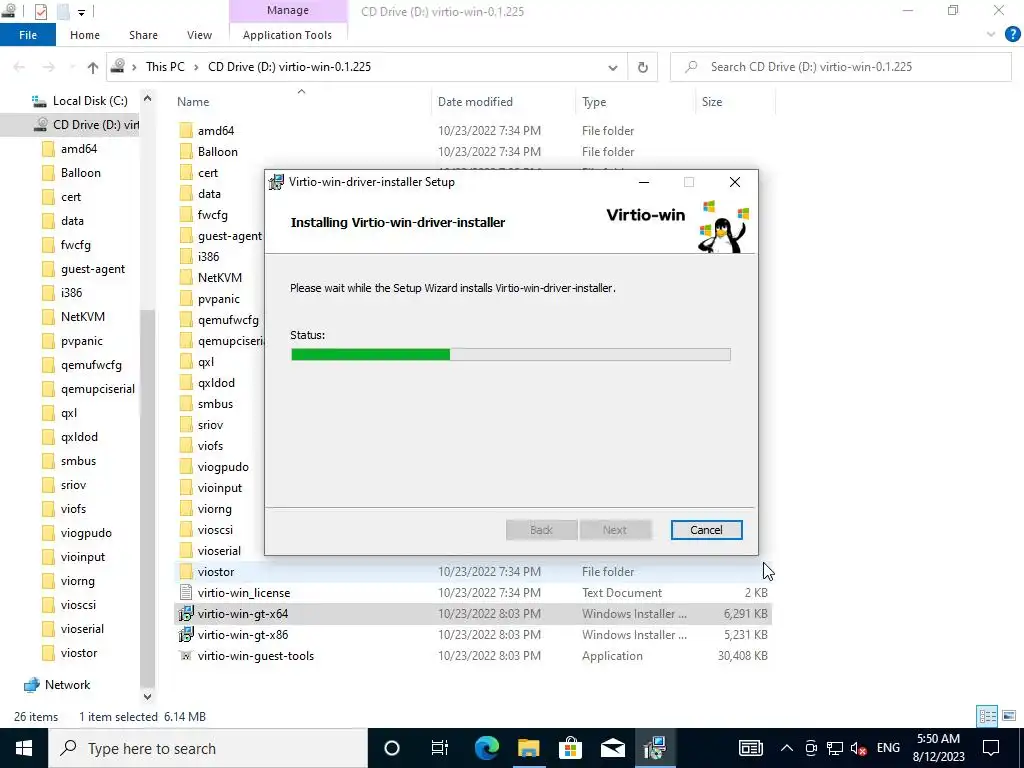This screenshot has height=768, width=1024.
Task: Open the File menu in Explorer
Action: click(28, 35)
